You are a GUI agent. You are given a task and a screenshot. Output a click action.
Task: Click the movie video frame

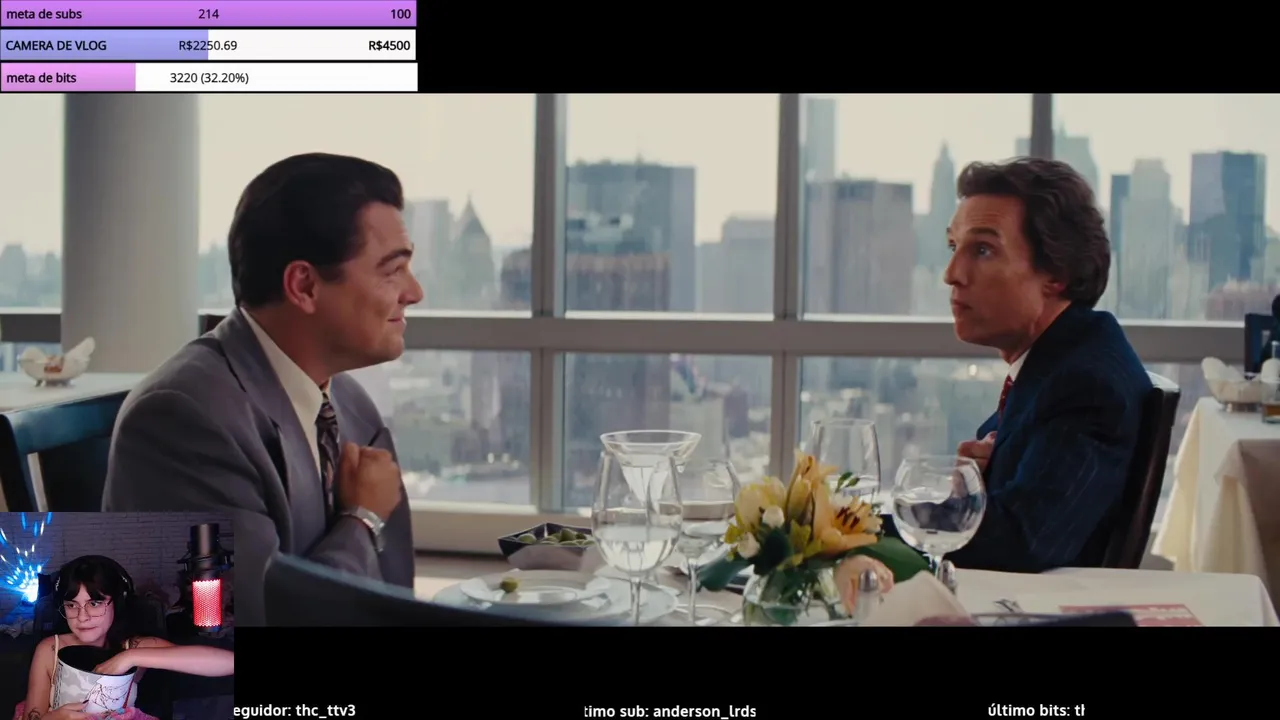pos(640,360)
